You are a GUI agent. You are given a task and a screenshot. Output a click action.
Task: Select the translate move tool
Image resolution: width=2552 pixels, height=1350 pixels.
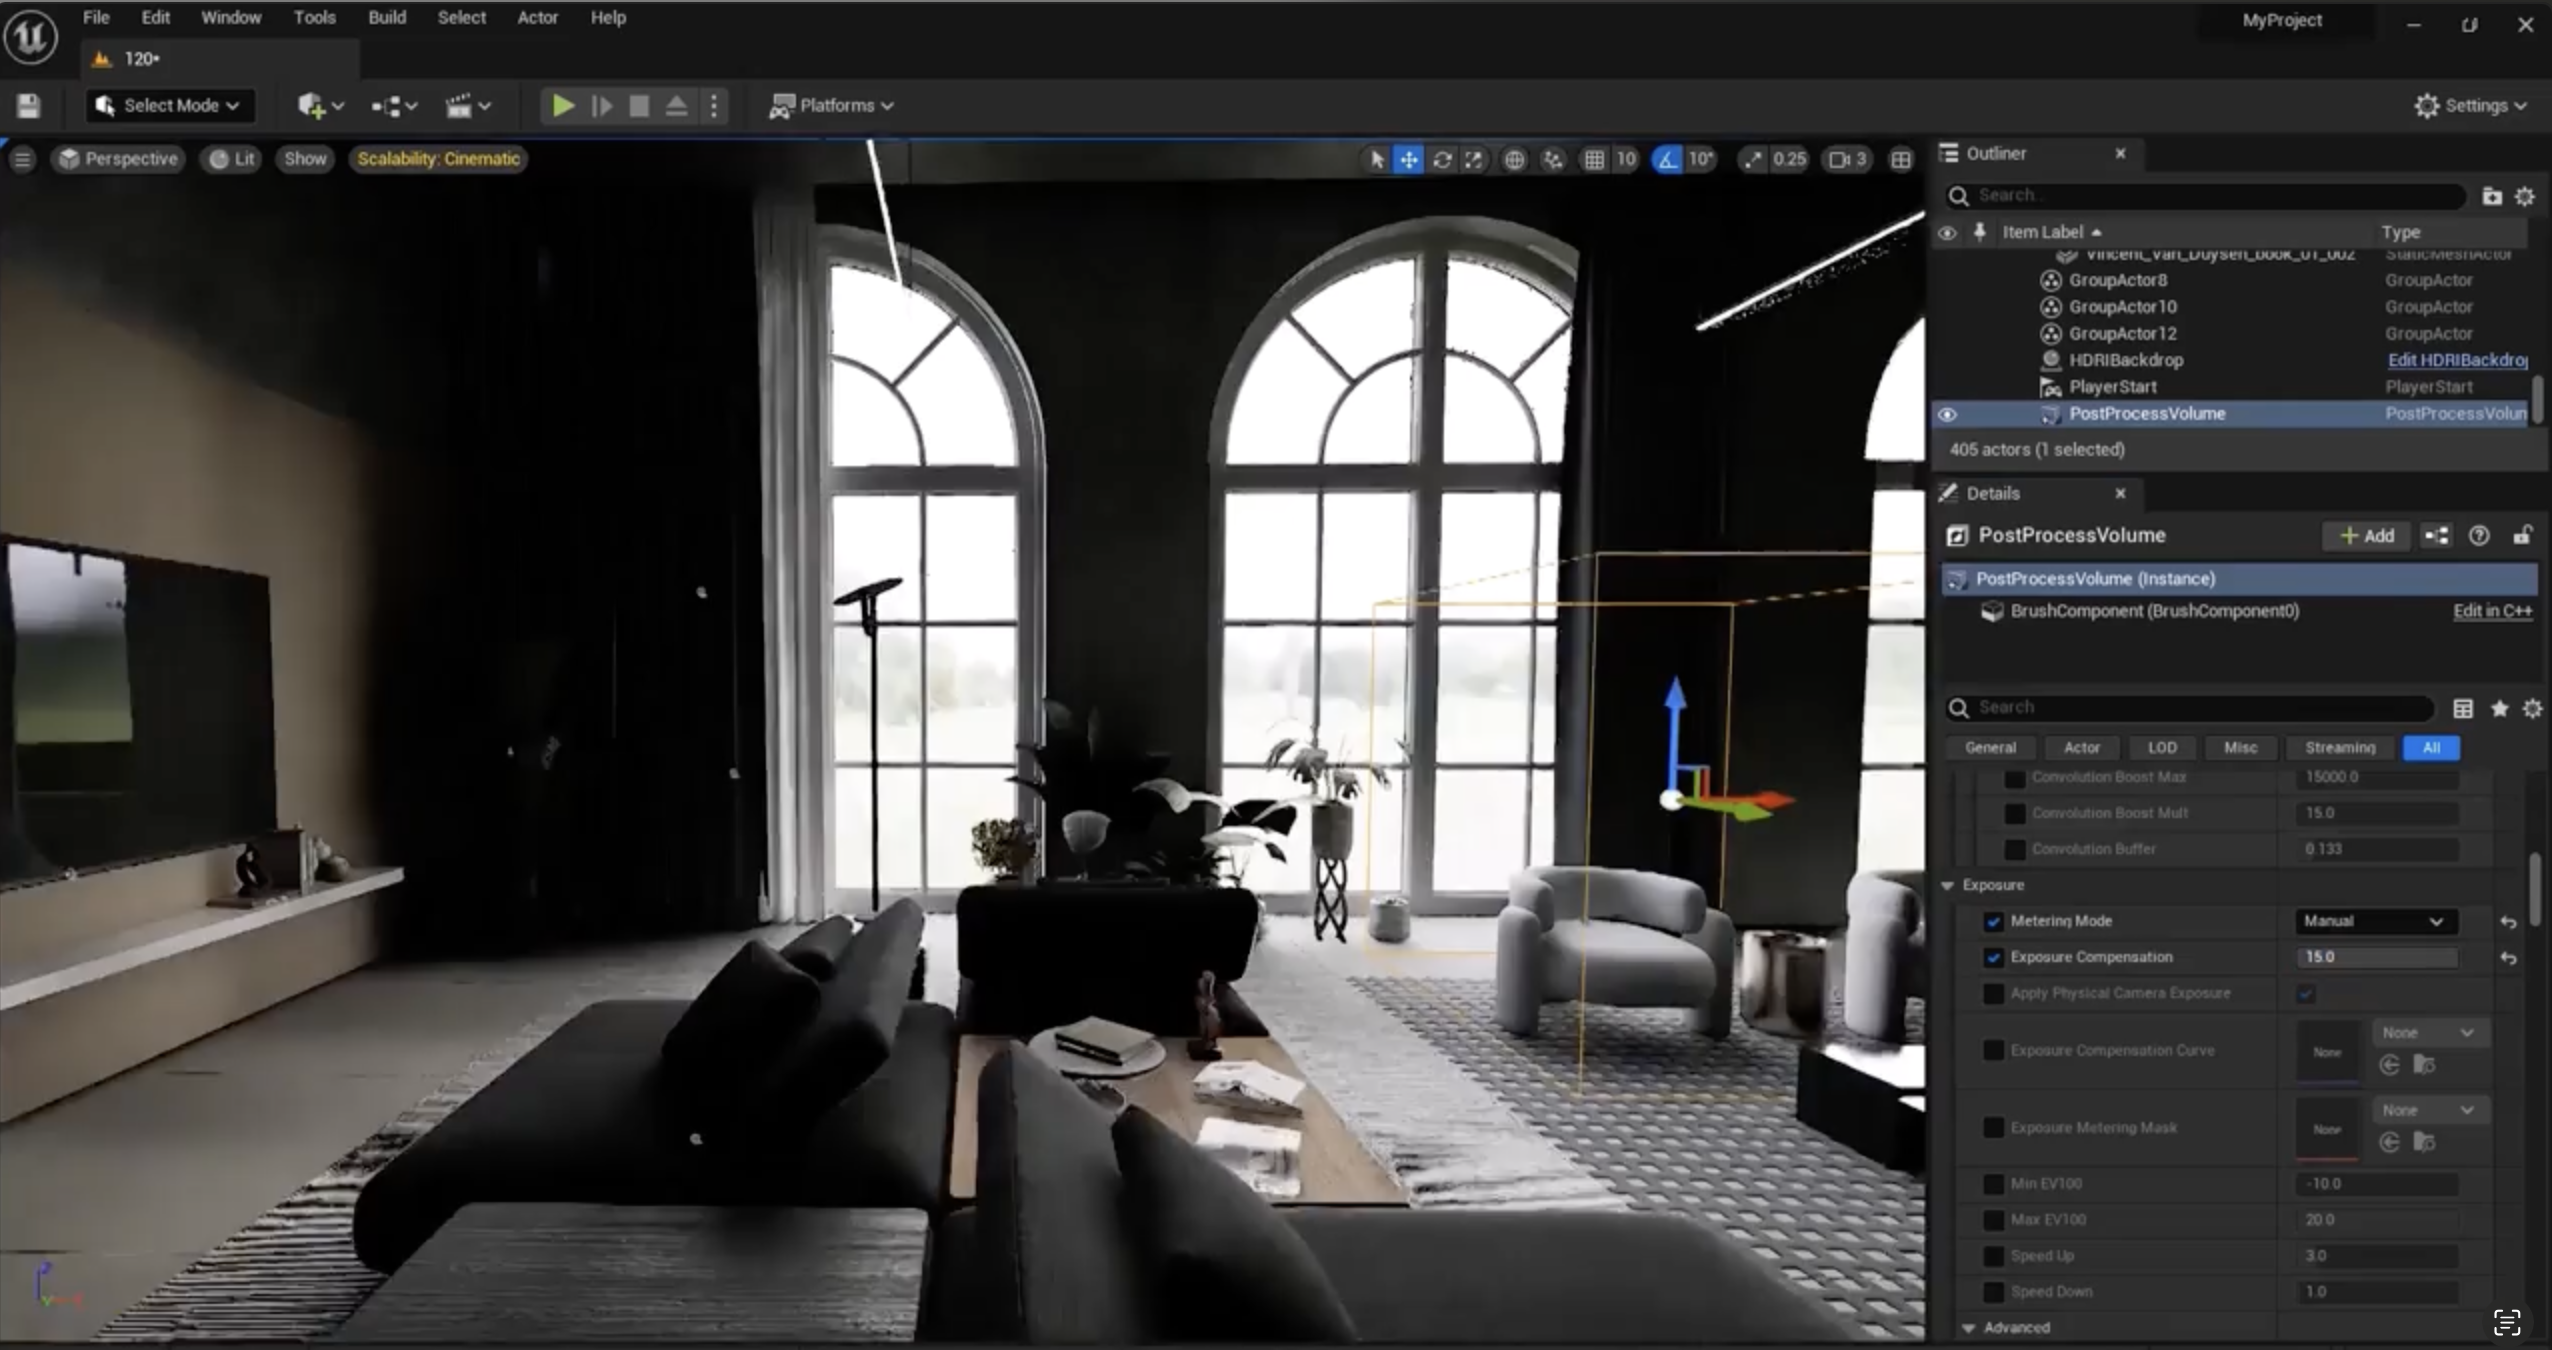point(1408,160)
